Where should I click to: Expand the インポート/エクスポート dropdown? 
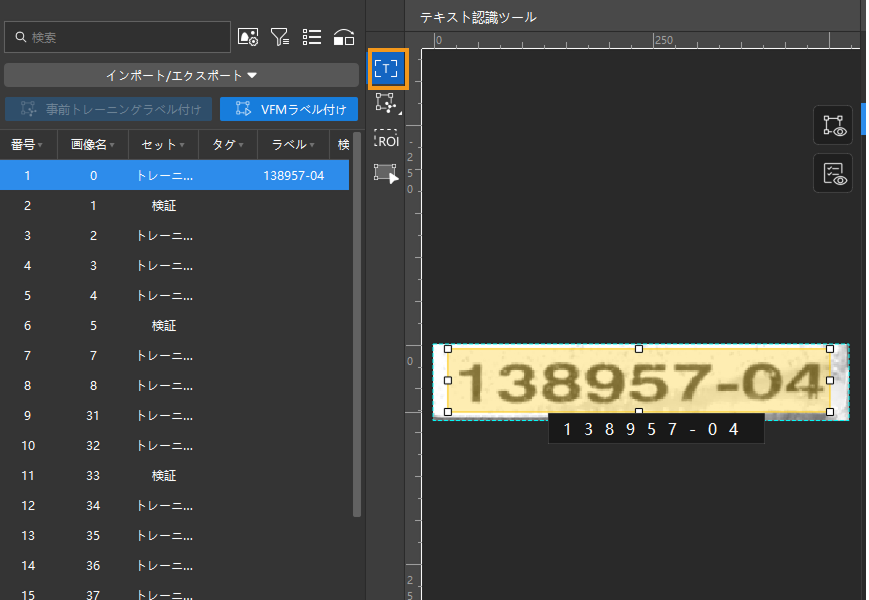click(181, 75)
